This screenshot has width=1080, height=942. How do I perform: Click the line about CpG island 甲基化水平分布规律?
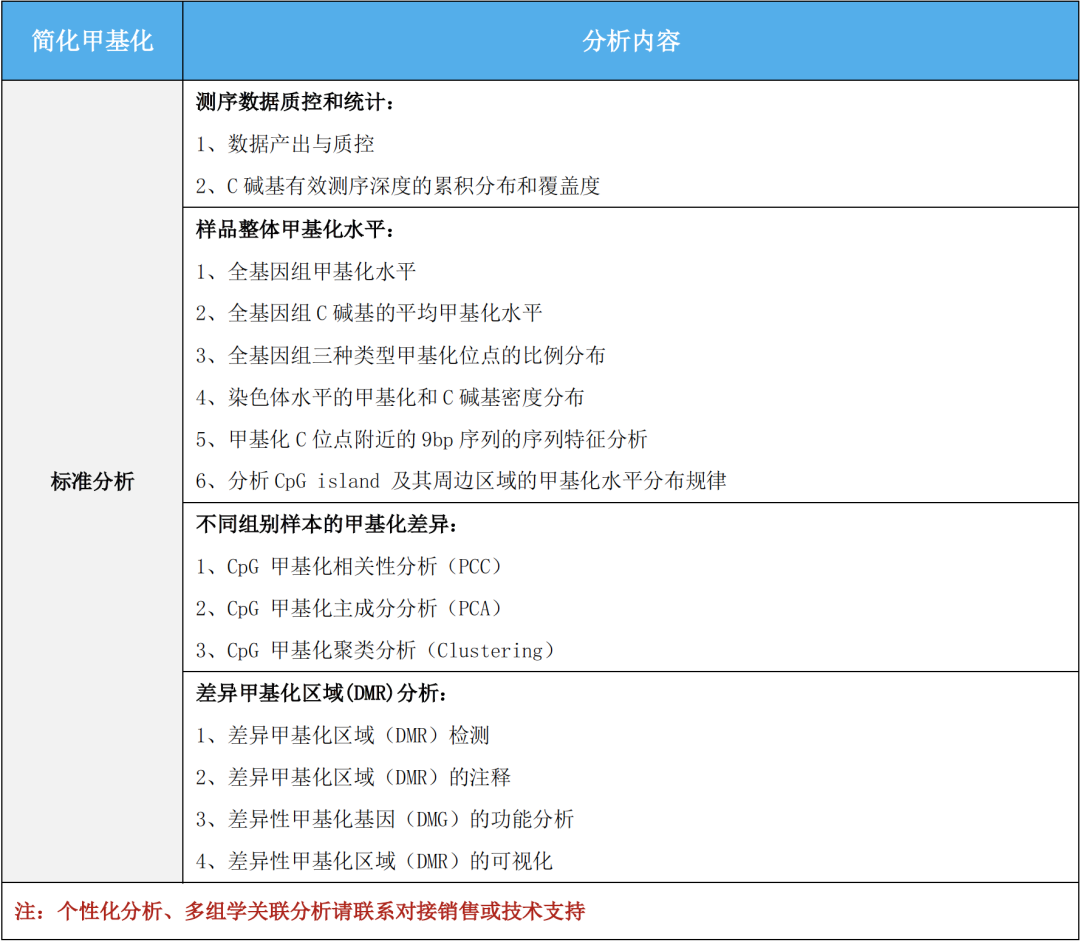pyautogui.click(x=461, y=481)
